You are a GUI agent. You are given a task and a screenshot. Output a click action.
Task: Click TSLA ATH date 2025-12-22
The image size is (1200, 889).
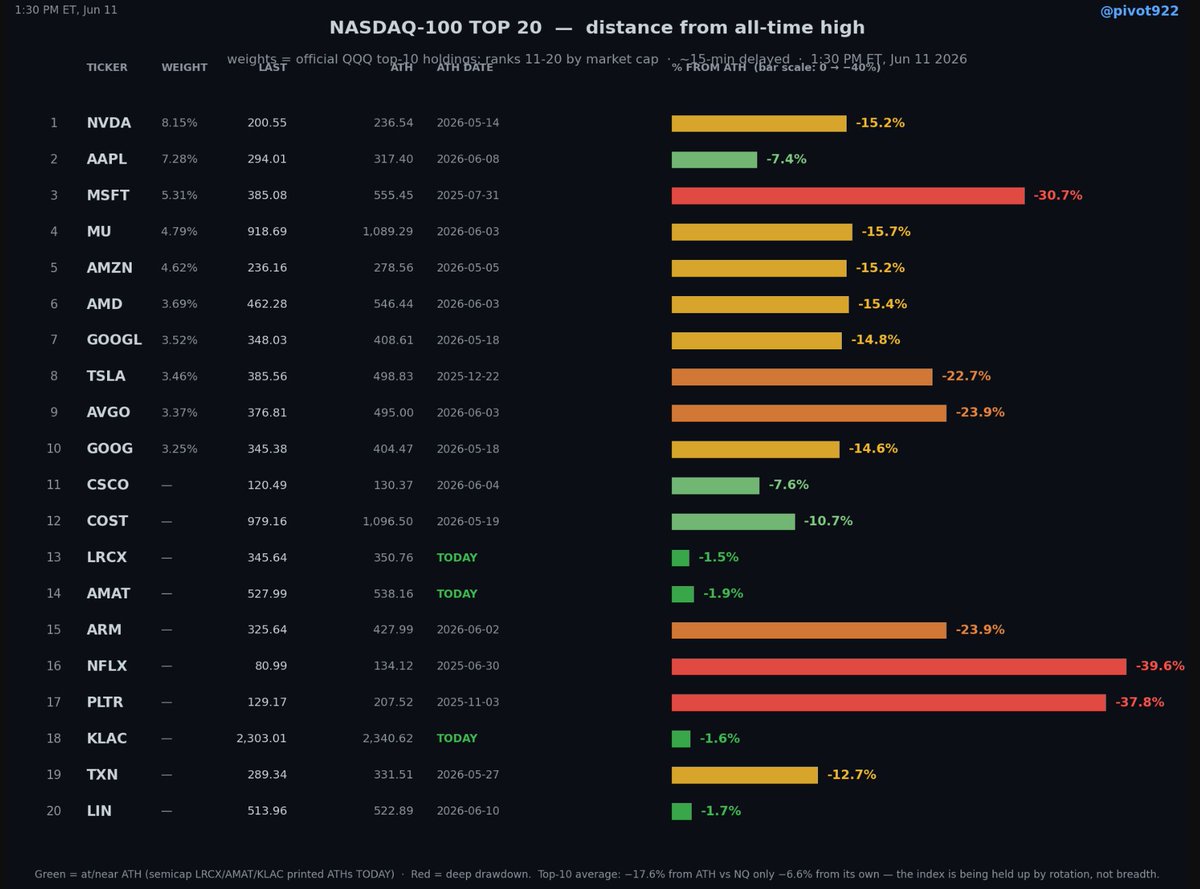[468, 377]
